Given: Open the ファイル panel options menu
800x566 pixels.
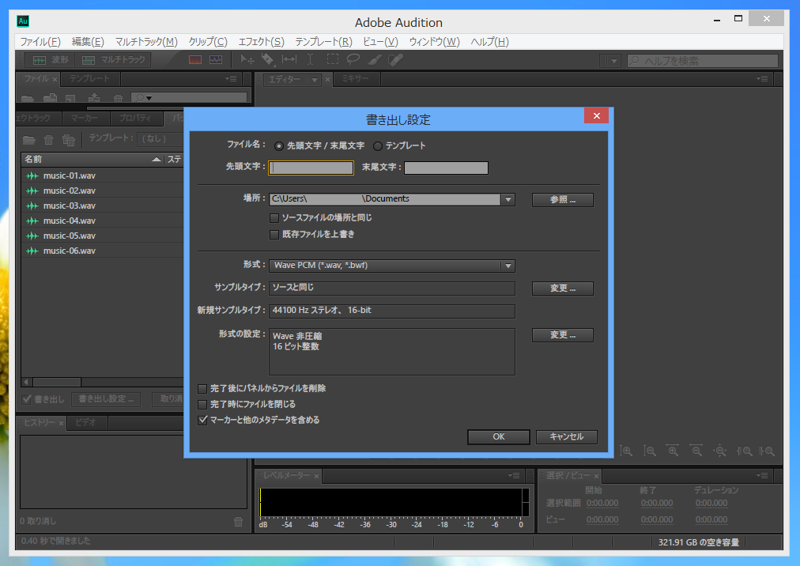Looking at the screenshot, I should (x=231, y=79).
